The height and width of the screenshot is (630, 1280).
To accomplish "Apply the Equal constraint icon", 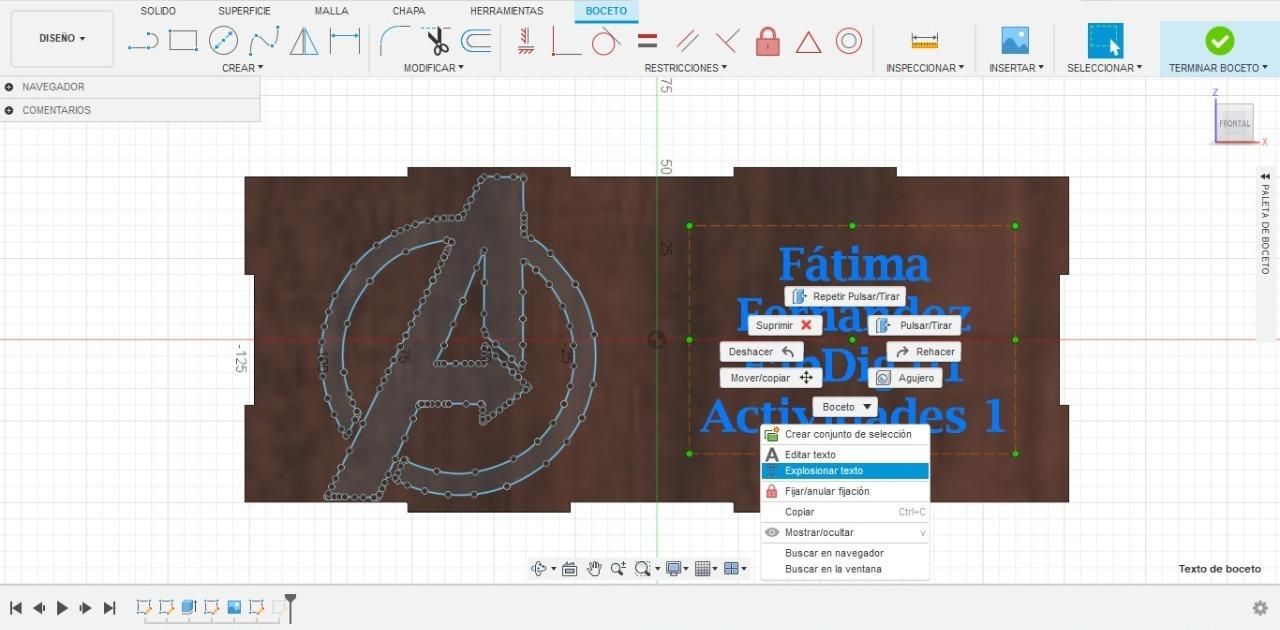I will click(647, 41).
